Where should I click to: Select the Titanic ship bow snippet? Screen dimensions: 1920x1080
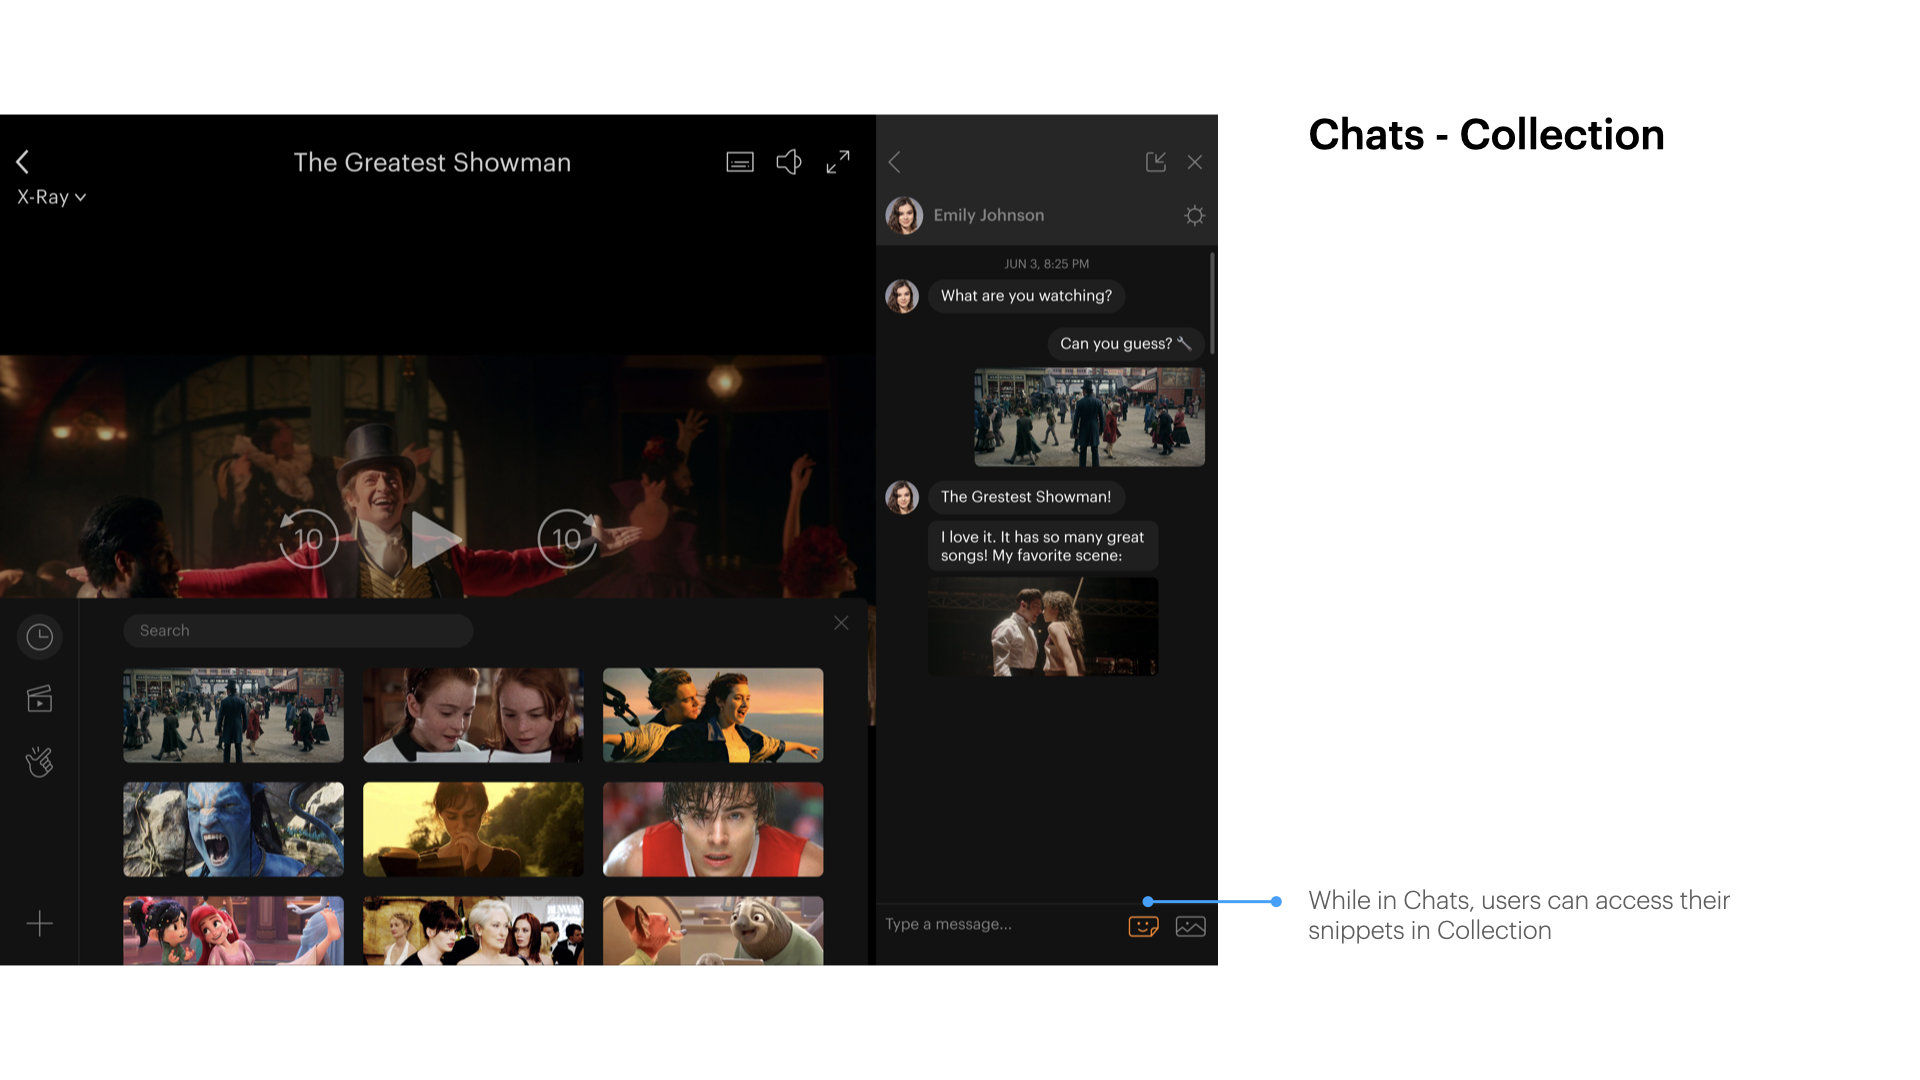tap(713, 715)
